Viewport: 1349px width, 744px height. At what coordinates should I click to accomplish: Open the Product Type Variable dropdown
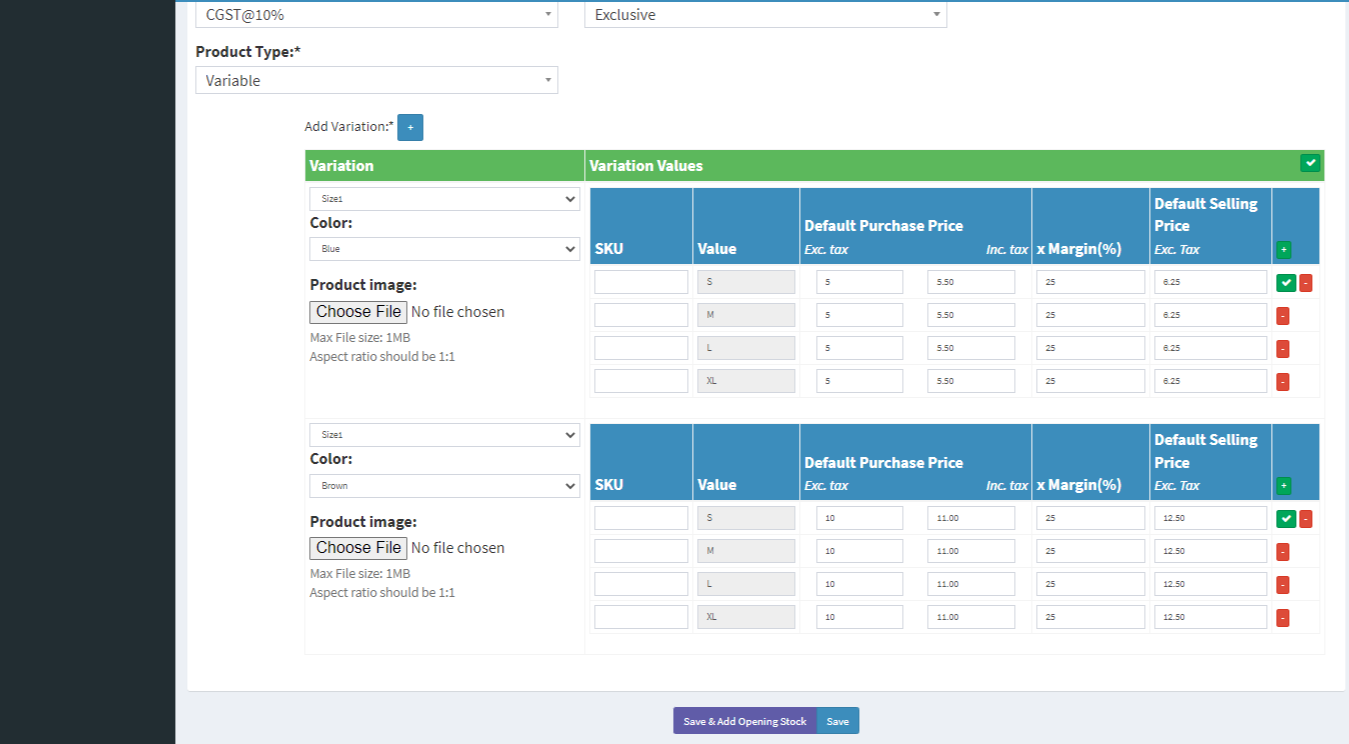376,80
